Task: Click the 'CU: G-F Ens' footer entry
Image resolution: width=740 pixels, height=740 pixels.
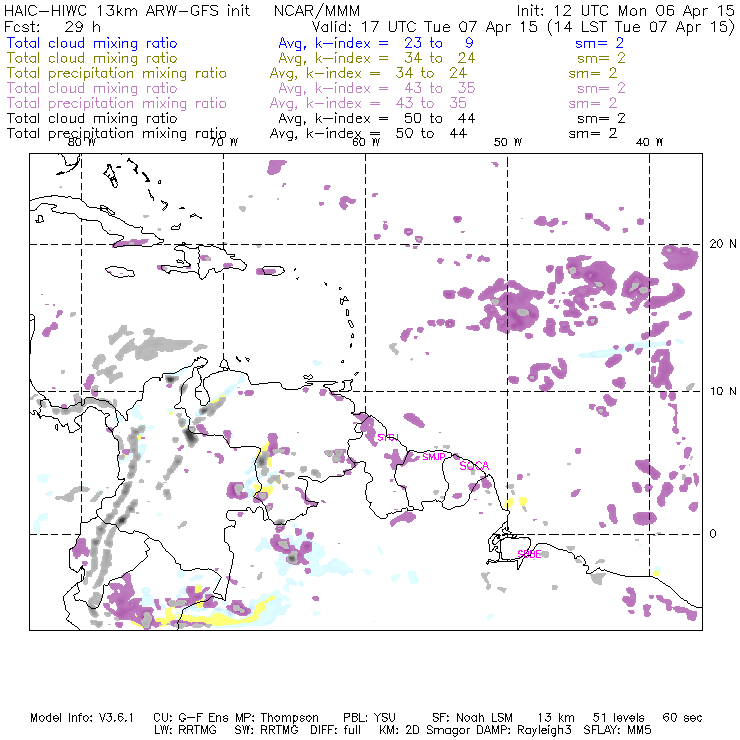Action: 192,718
